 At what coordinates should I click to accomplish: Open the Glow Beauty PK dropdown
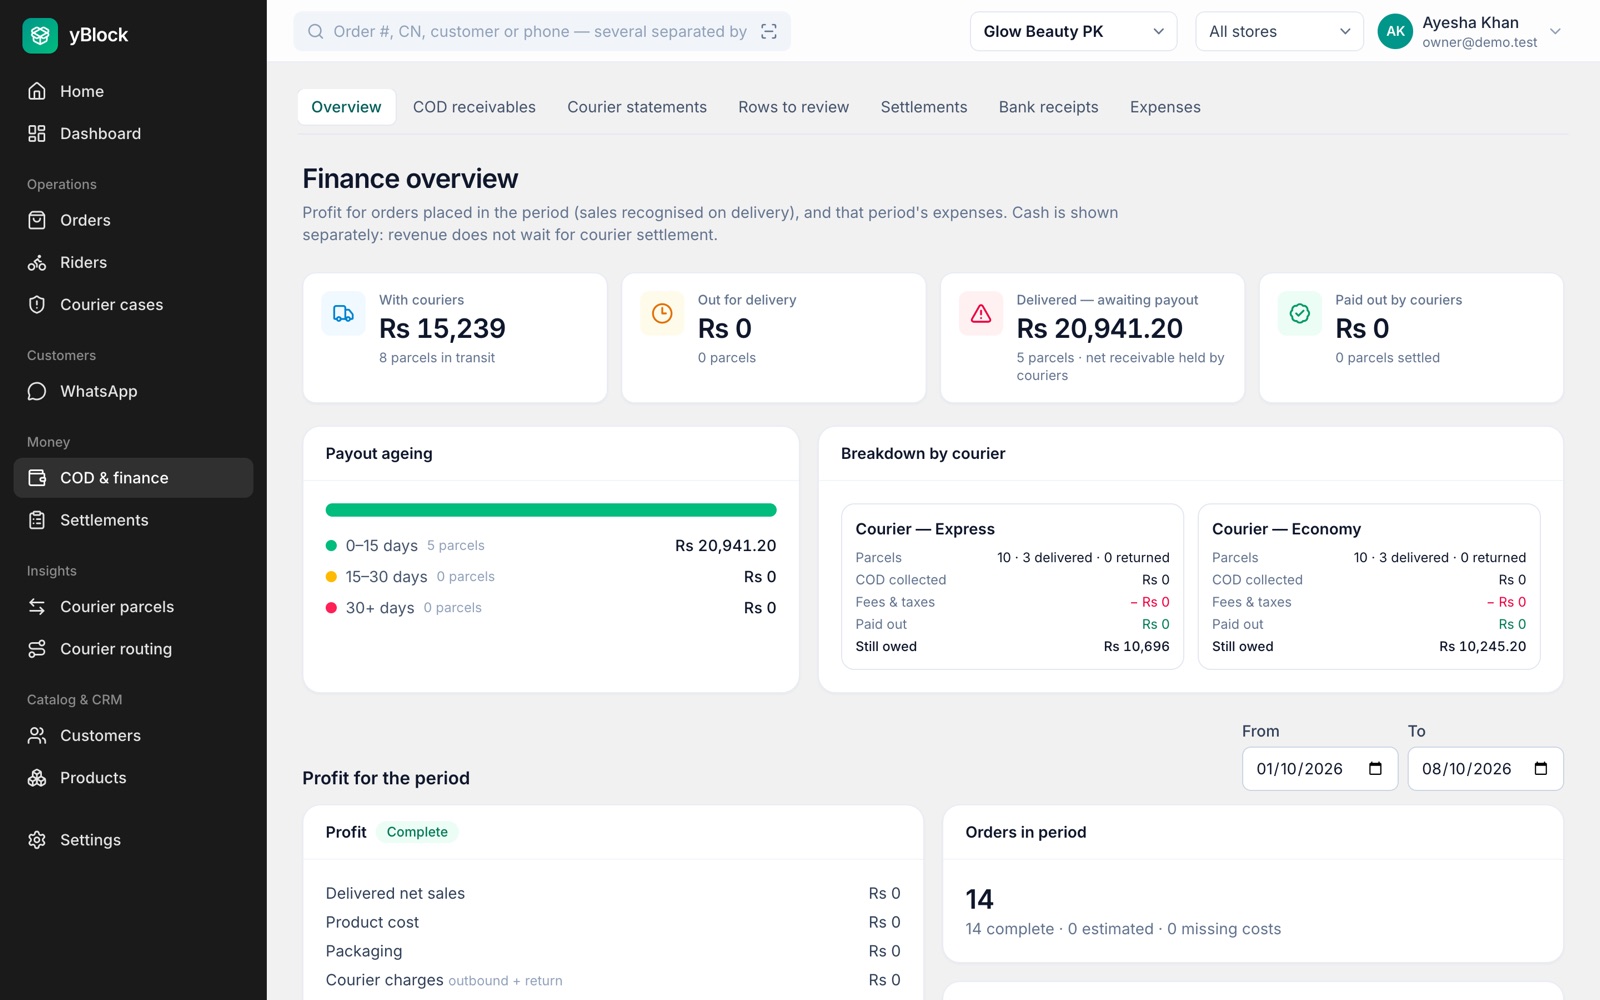coord(1073,31)
